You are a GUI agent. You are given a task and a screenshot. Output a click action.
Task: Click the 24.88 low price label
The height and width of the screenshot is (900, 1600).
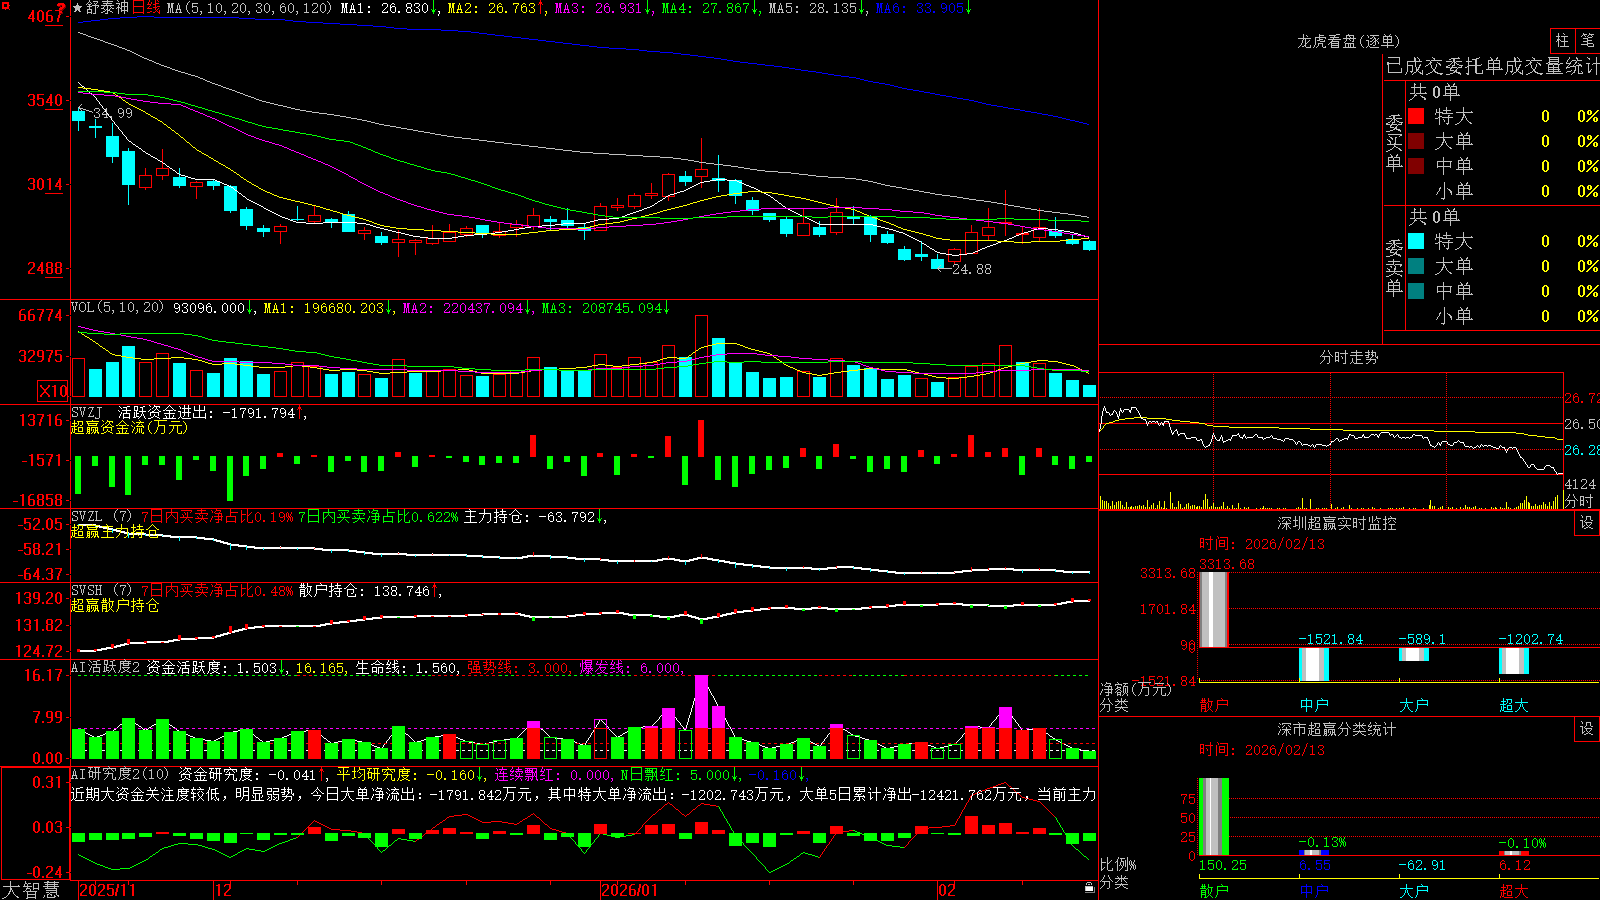[x=972, y=269]
